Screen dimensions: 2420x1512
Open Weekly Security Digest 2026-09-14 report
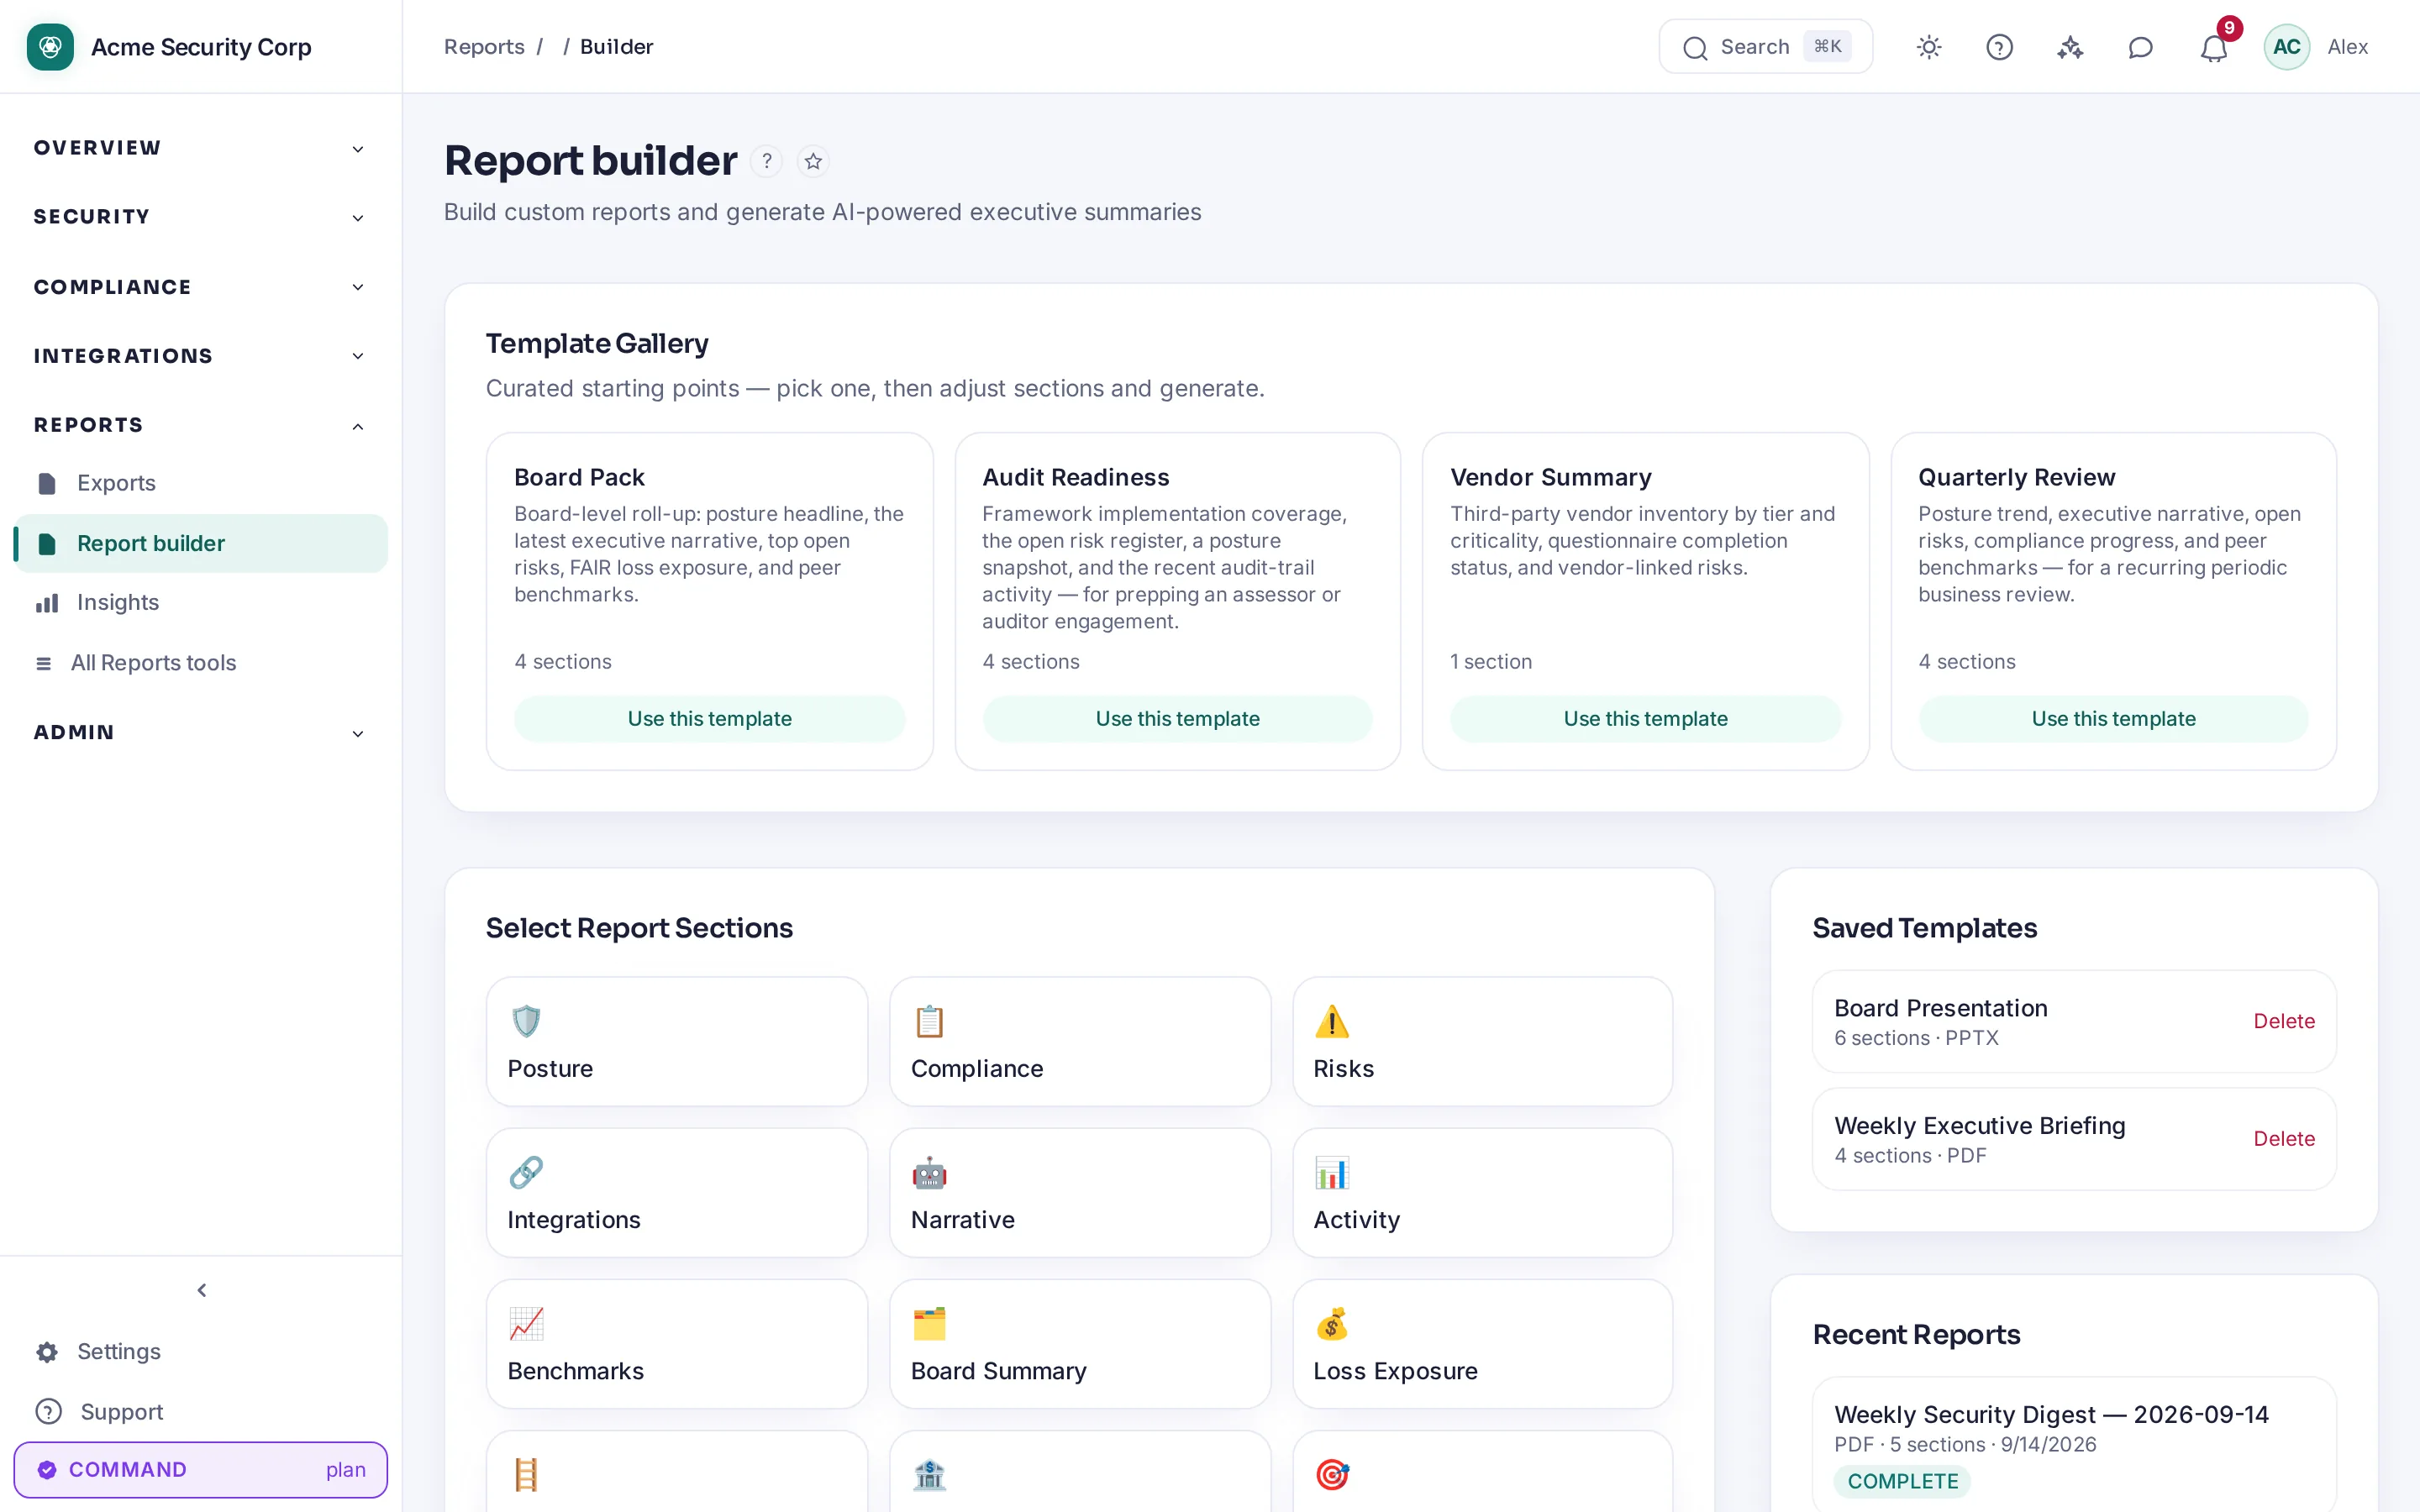2074,1445
